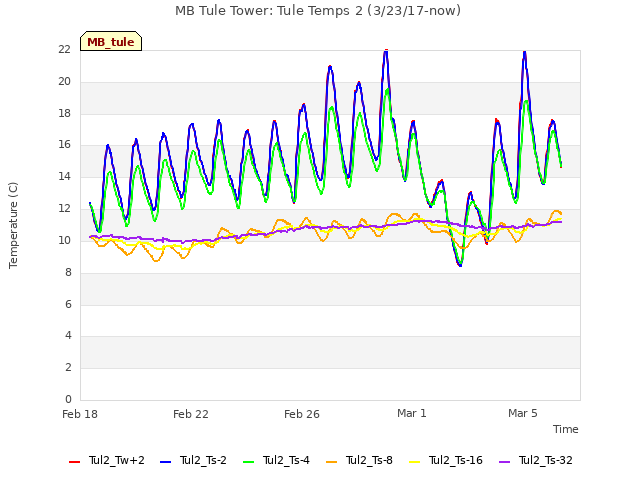Click the yellow Tul2_Ts-16 legend swatch
This screenshot has width=640, height=480.
[x=414, y=462]
